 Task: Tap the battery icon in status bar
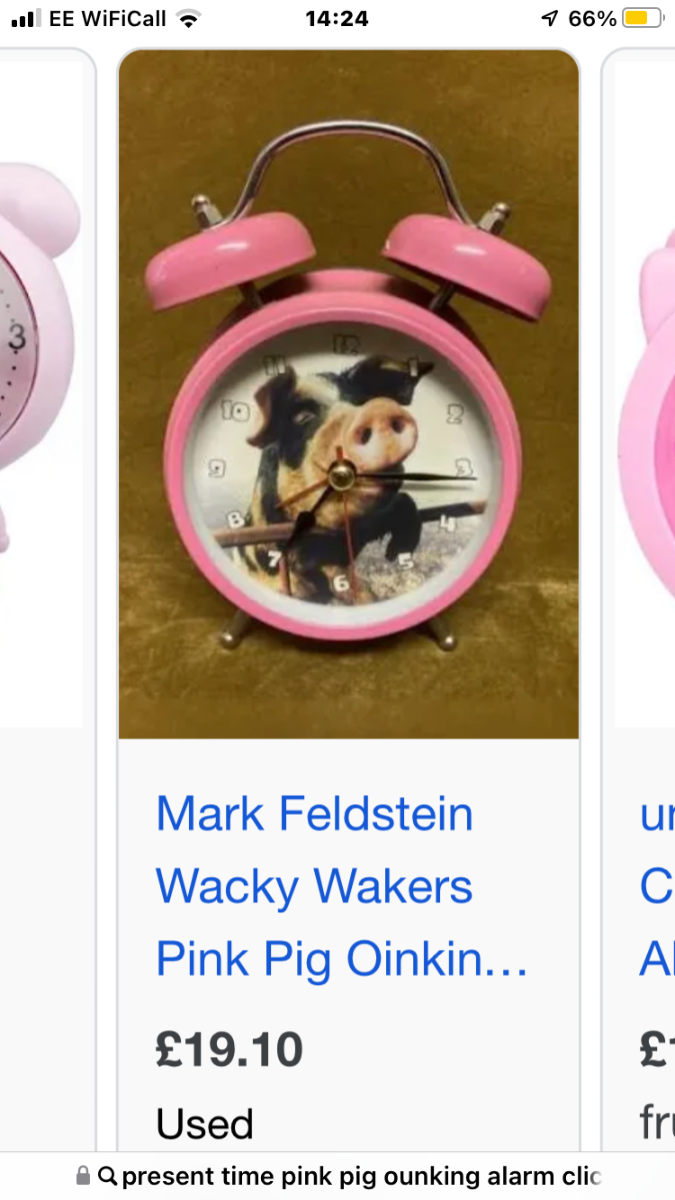(x=643, y=18)
